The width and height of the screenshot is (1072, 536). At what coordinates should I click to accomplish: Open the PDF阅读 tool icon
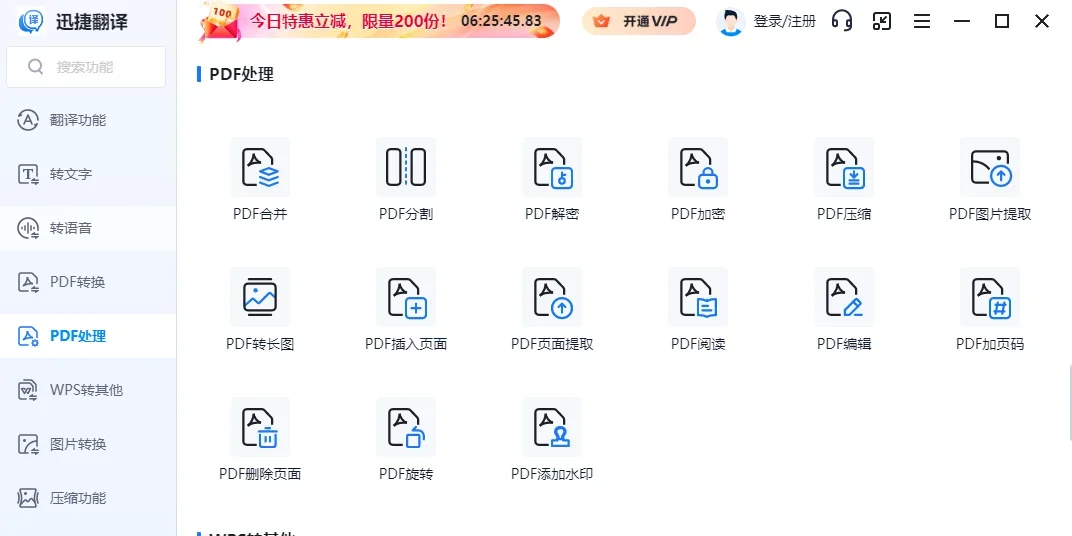tap(698, 297)
